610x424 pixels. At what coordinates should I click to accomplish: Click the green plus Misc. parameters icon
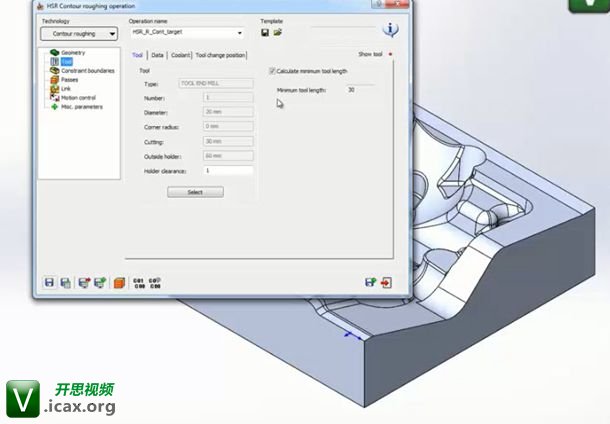tap(54, 107)
